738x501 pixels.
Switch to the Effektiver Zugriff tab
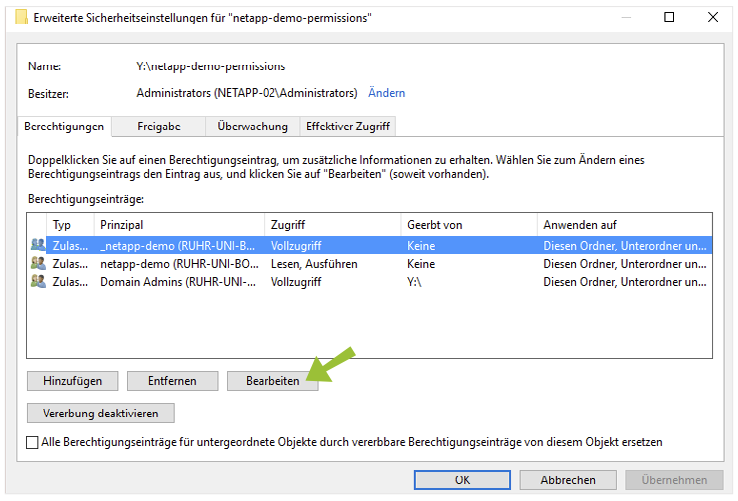pos(348,126)
